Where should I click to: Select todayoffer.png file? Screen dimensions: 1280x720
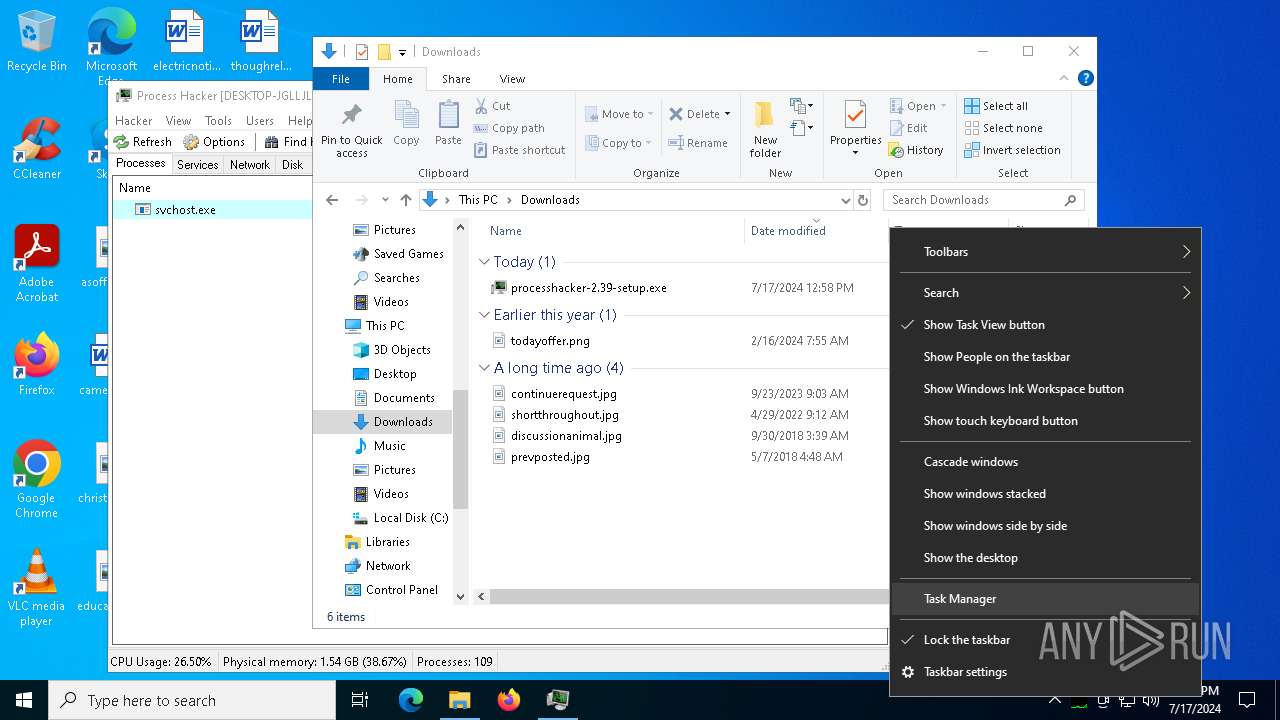coord(550,341)
